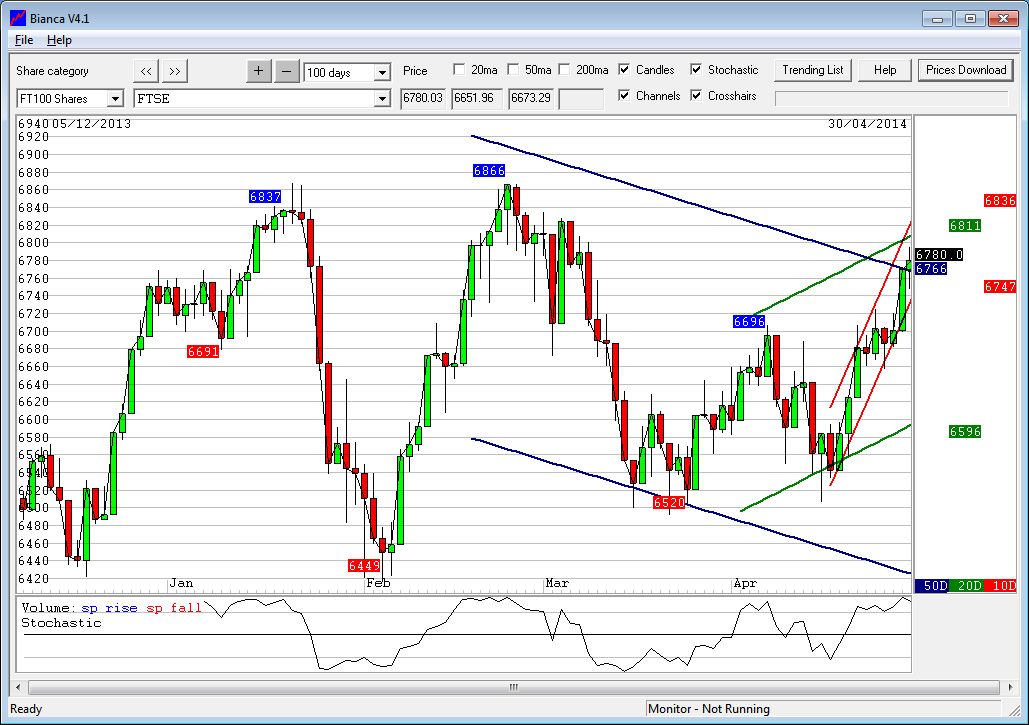Enable the 200ma moving average checkbox
Screen dimensions: 1029x725
pos(564,70)
